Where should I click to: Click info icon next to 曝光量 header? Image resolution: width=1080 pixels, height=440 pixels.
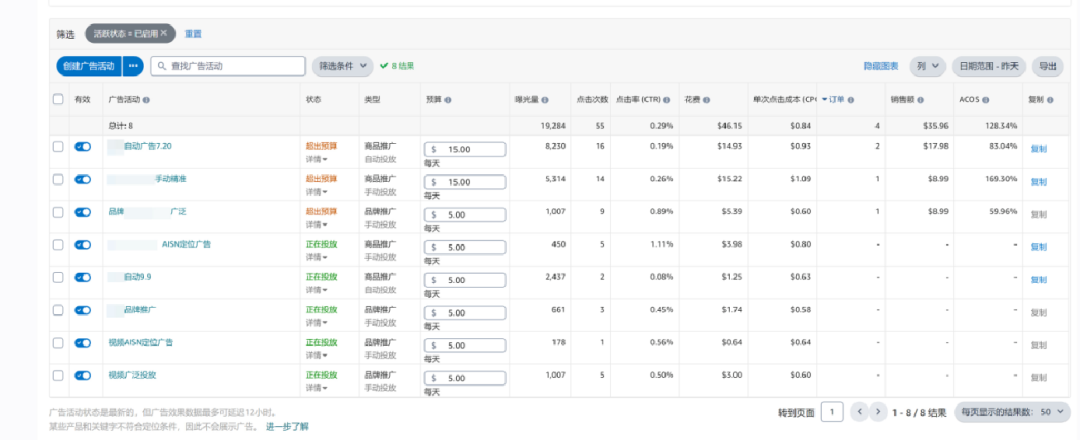pos(545,100)
